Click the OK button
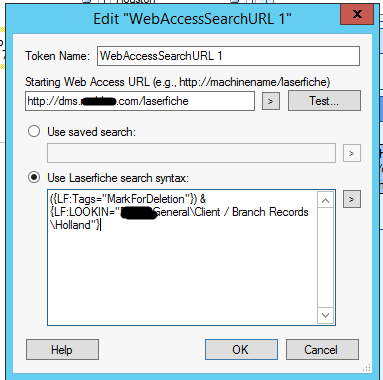 (x=241, y=350)
